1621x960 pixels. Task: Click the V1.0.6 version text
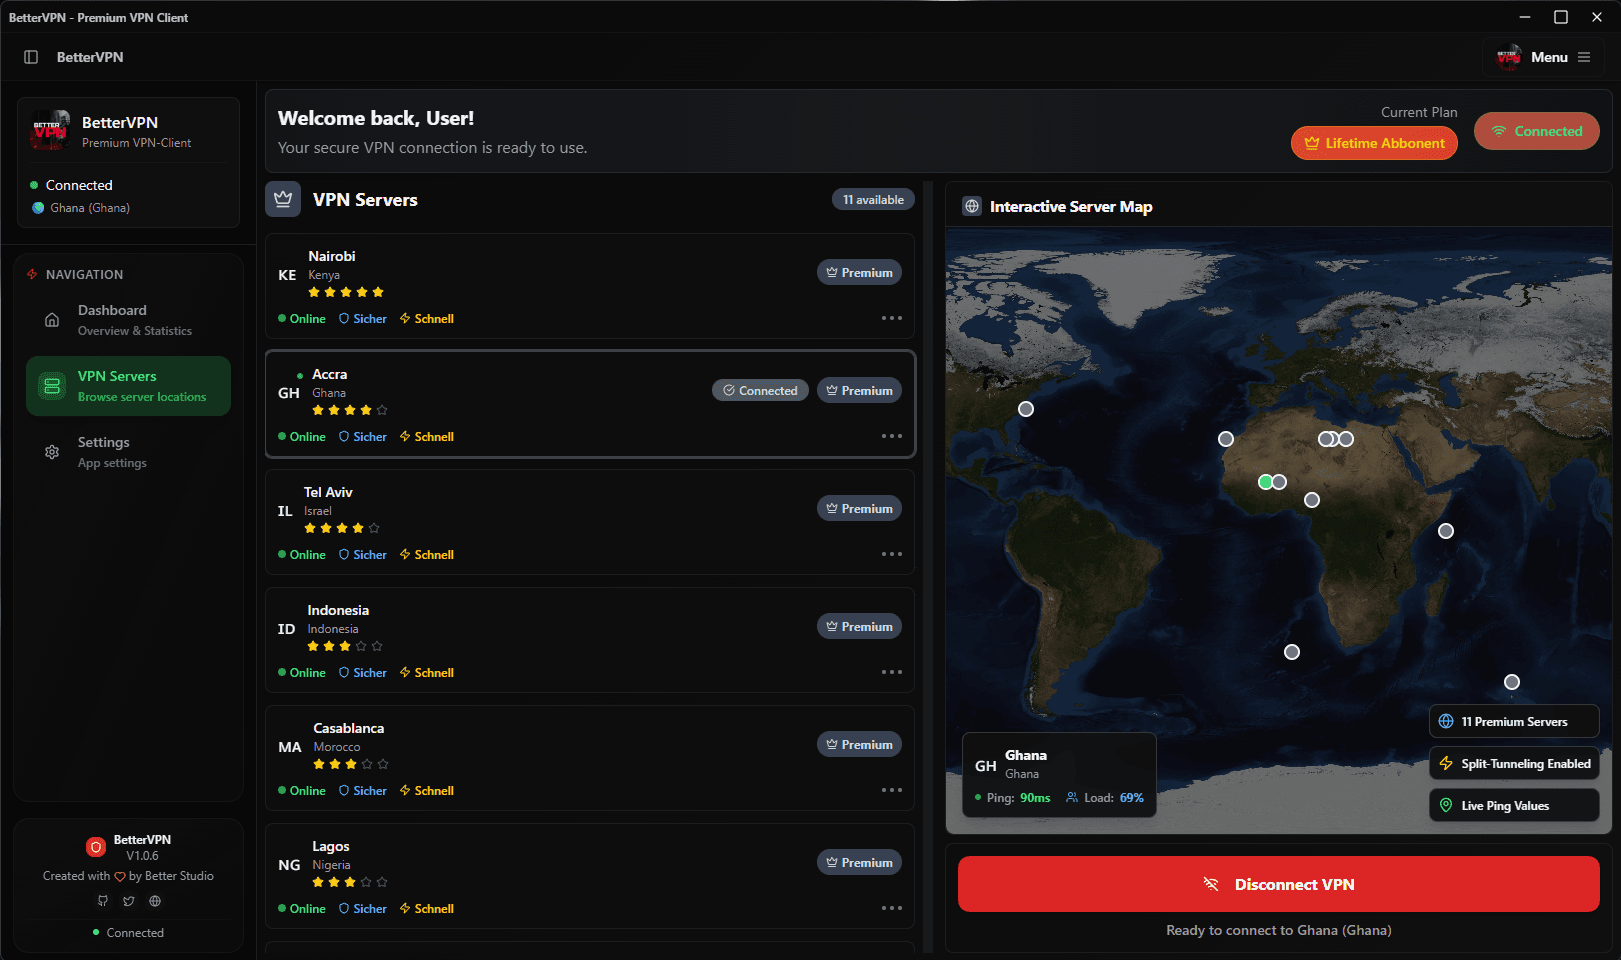click(x=142, y=856)
